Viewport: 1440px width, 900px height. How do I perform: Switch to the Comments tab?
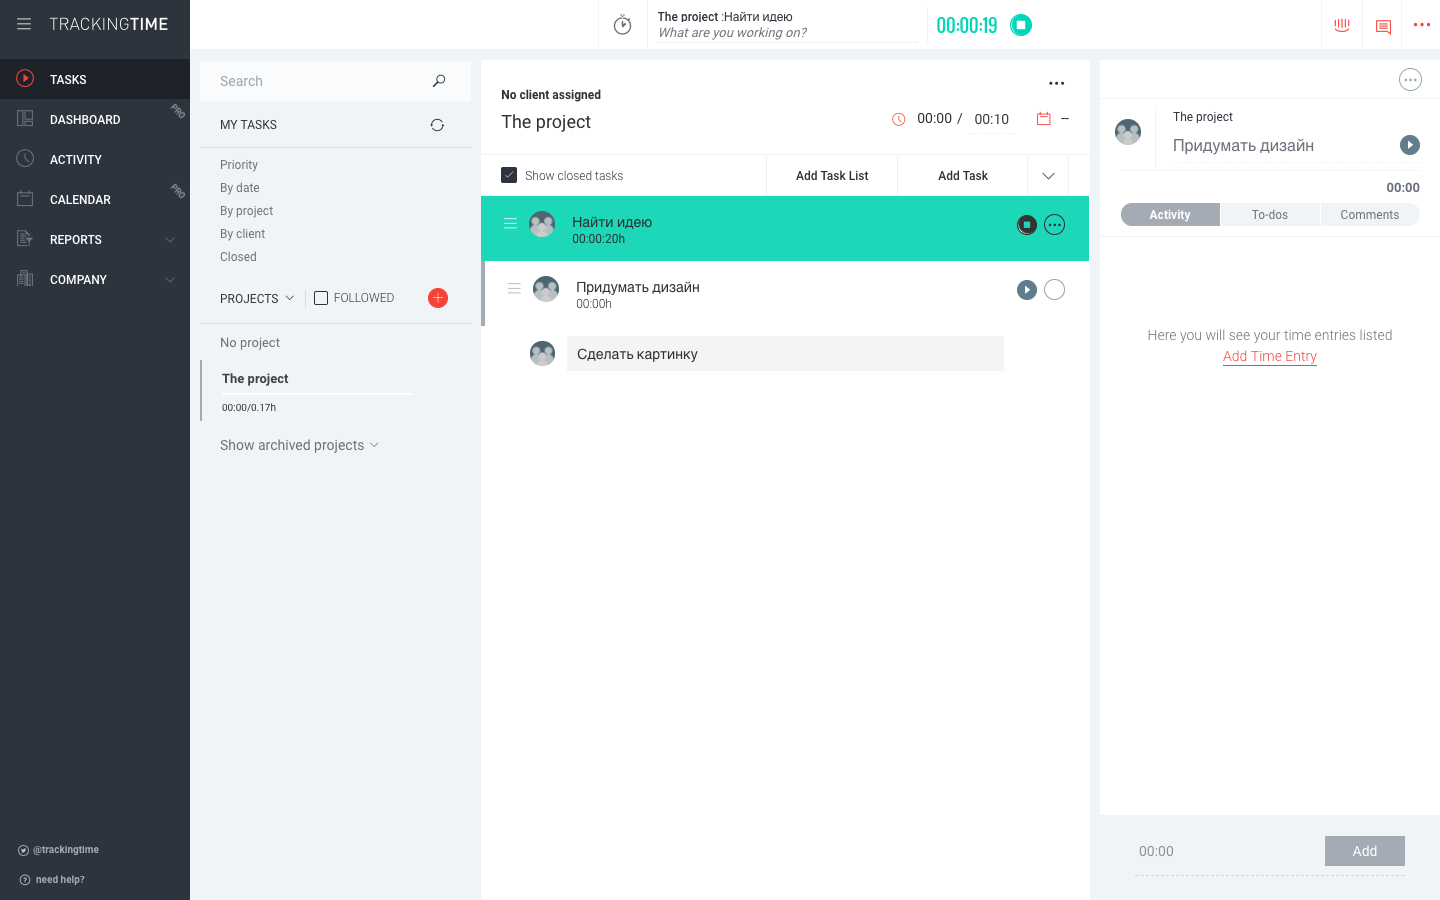(x=1370, y=215)
